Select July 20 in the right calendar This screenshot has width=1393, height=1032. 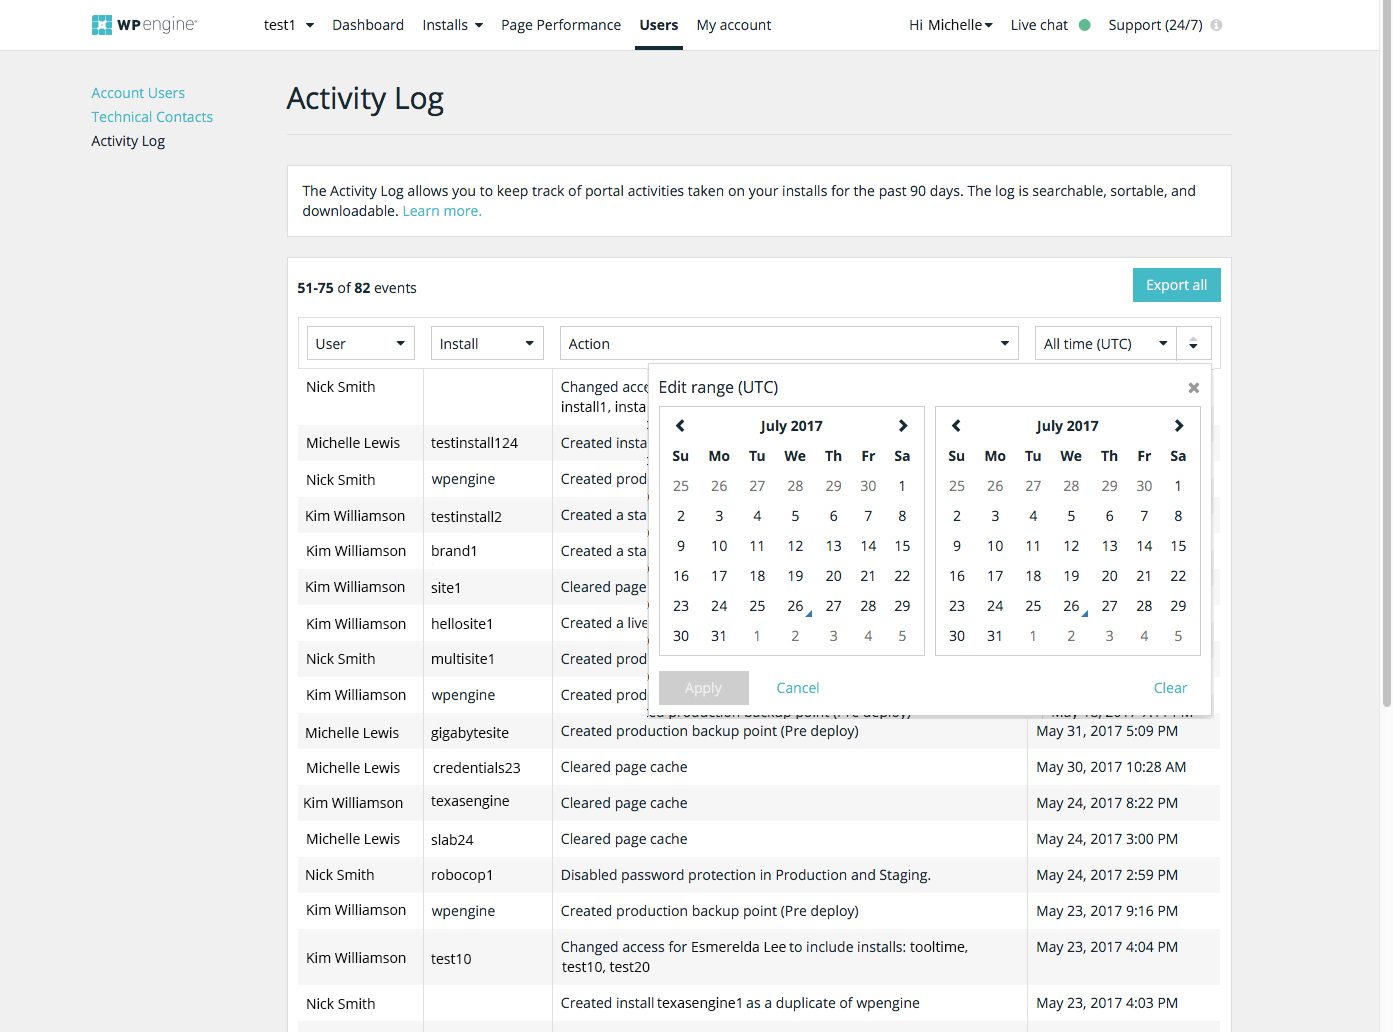(1109, 576)
